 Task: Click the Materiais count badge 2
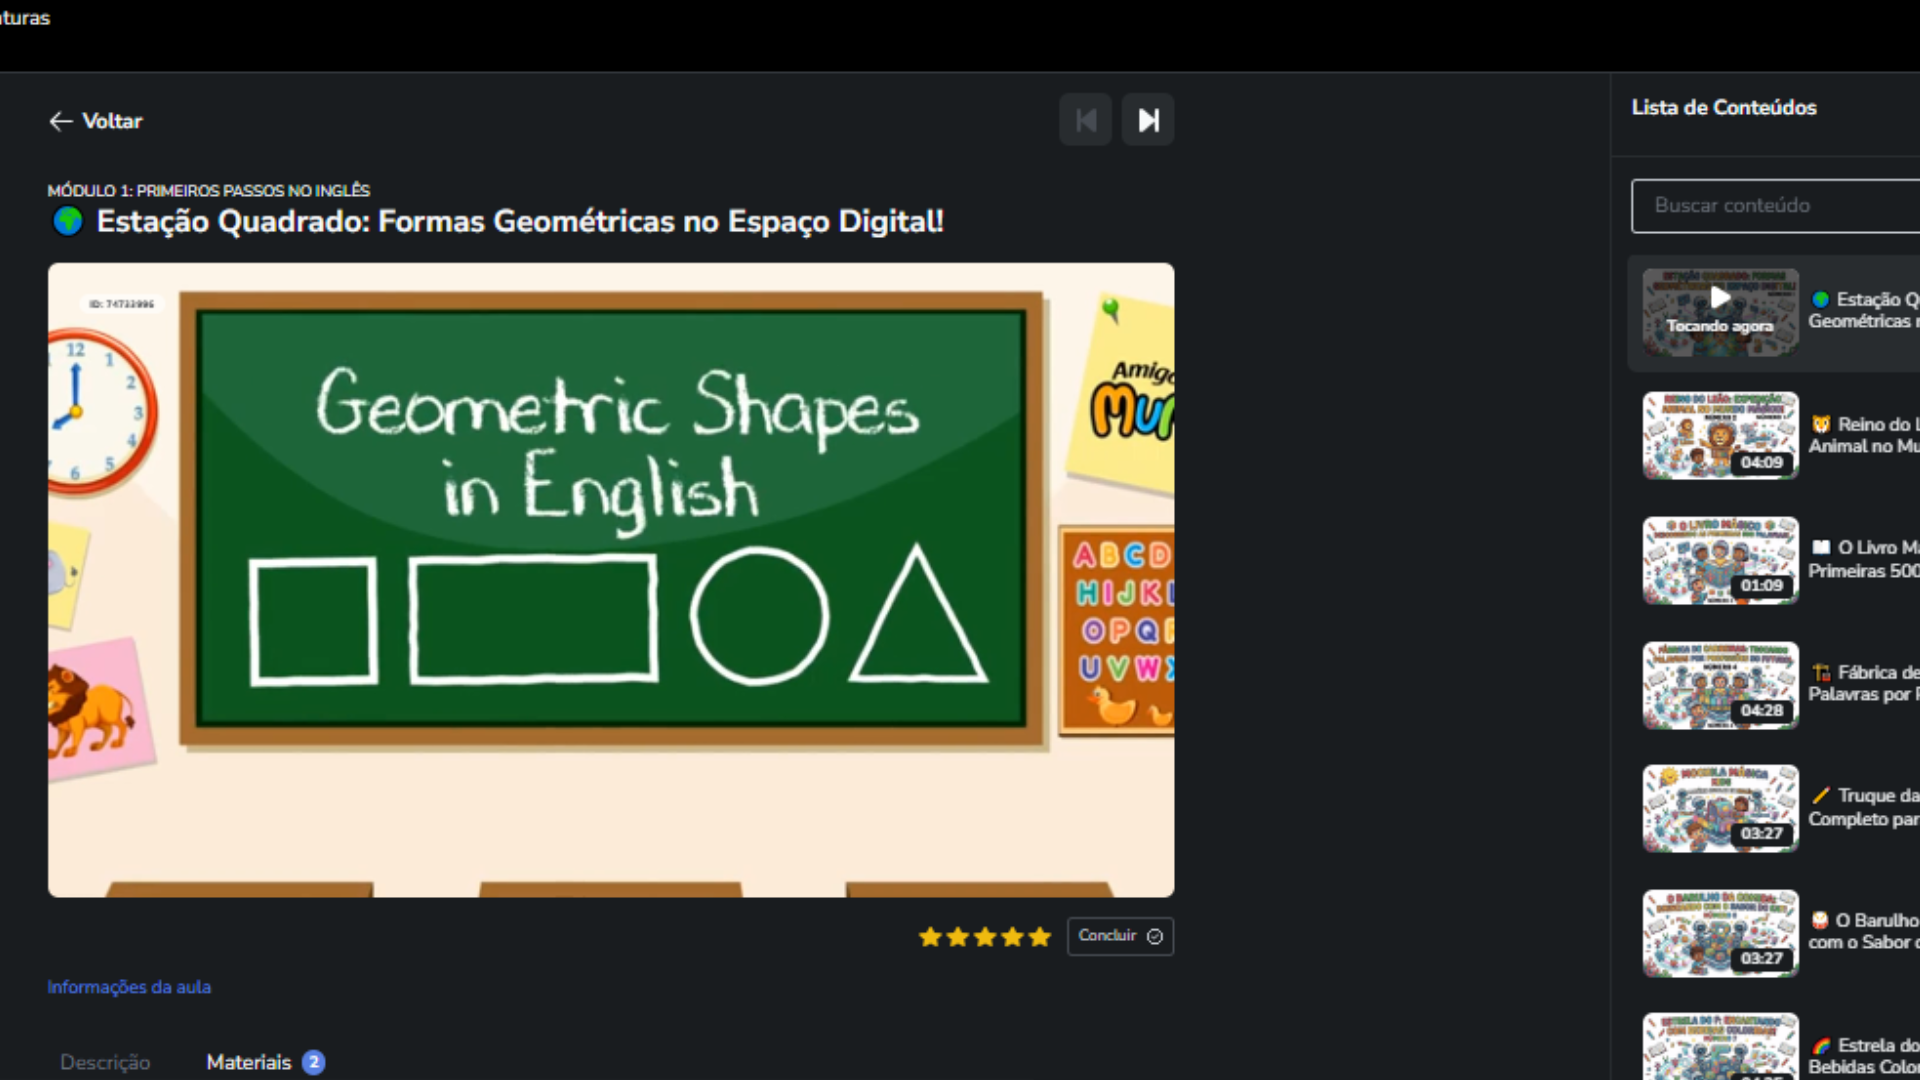click(x=314, y=1062)
